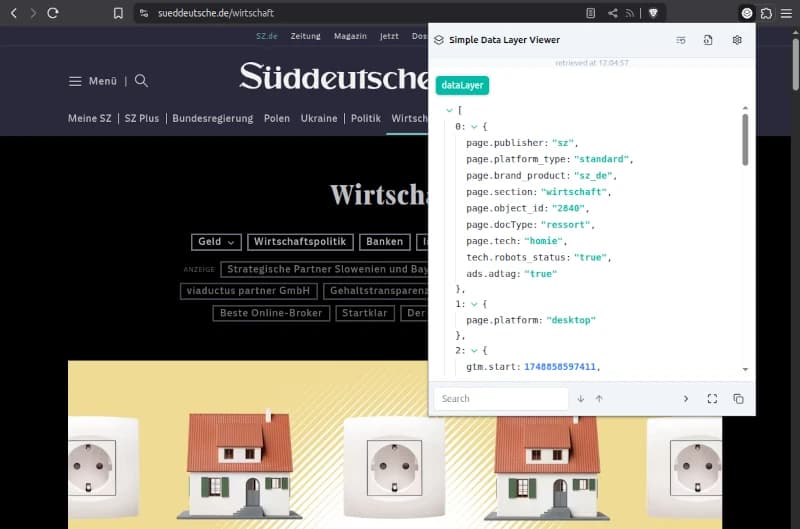The width and height of the screenshot is (800, 529).
Task: Click the page.platform "desktop" value
Action: pyautogui.click(x=571, y=320)
